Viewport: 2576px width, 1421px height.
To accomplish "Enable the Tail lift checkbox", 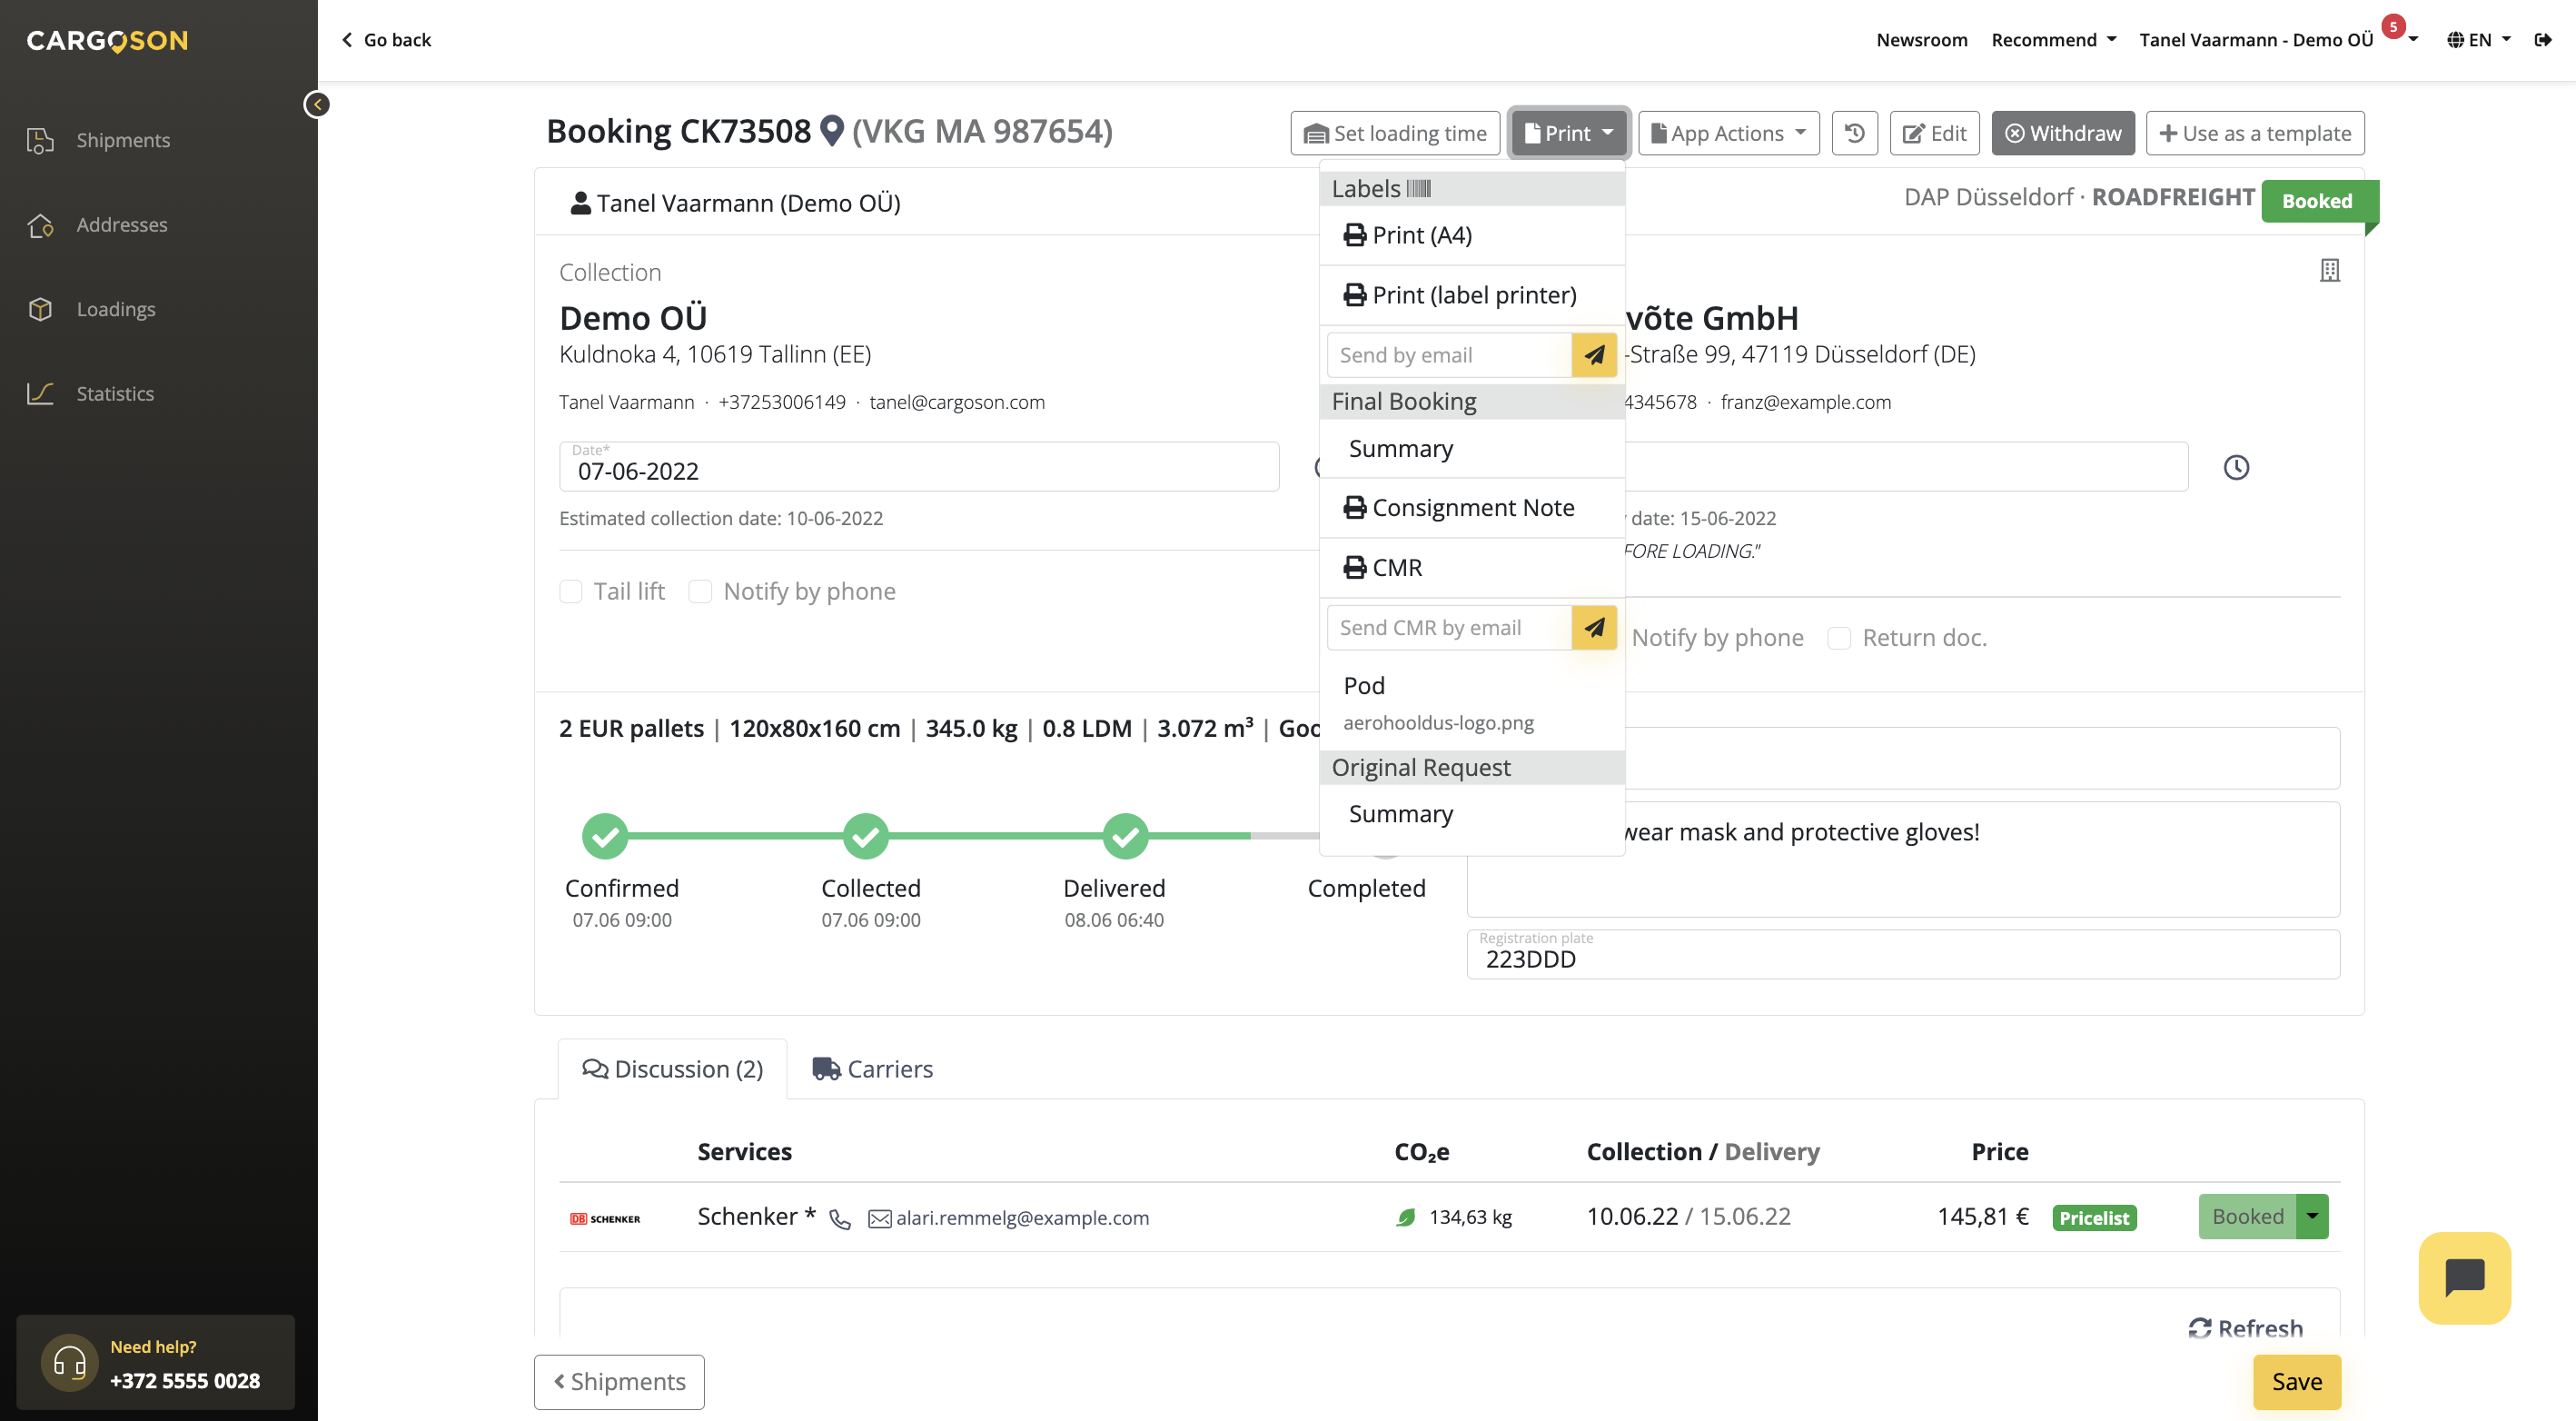I will 571,591.
